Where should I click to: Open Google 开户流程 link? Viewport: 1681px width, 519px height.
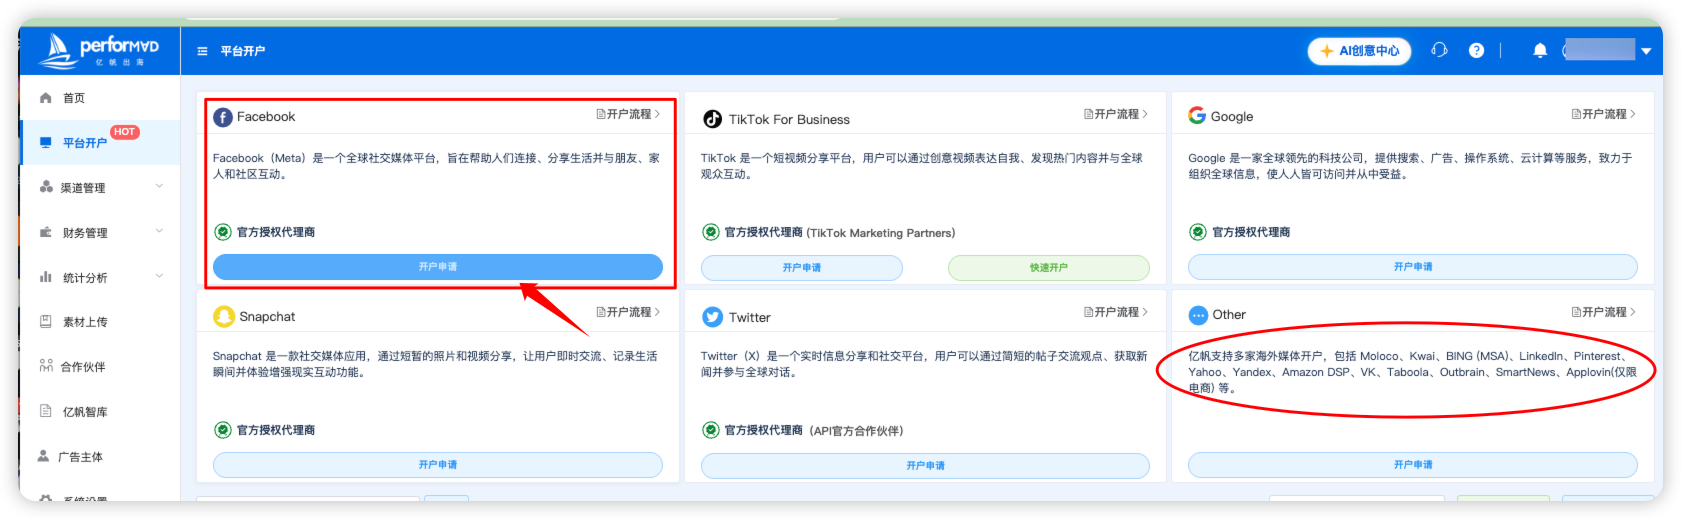tap(1604, 115)
